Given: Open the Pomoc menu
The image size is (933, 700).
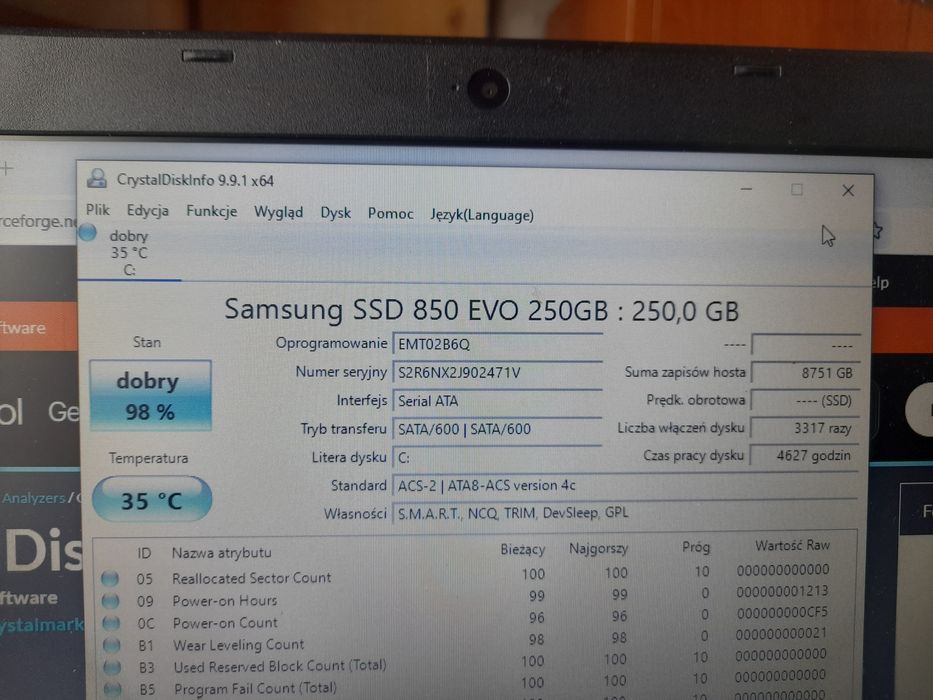Looking at the screenshot, I should click(x=390, y=213).
